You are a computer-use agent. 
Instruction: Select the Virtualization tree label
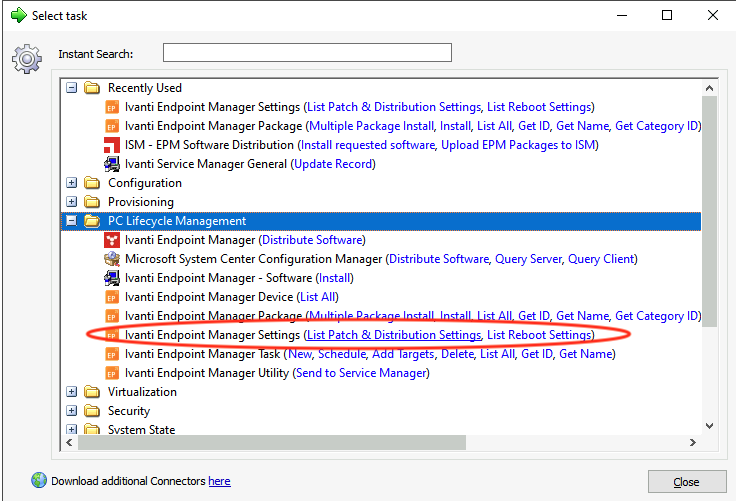(x=142, y=392)
